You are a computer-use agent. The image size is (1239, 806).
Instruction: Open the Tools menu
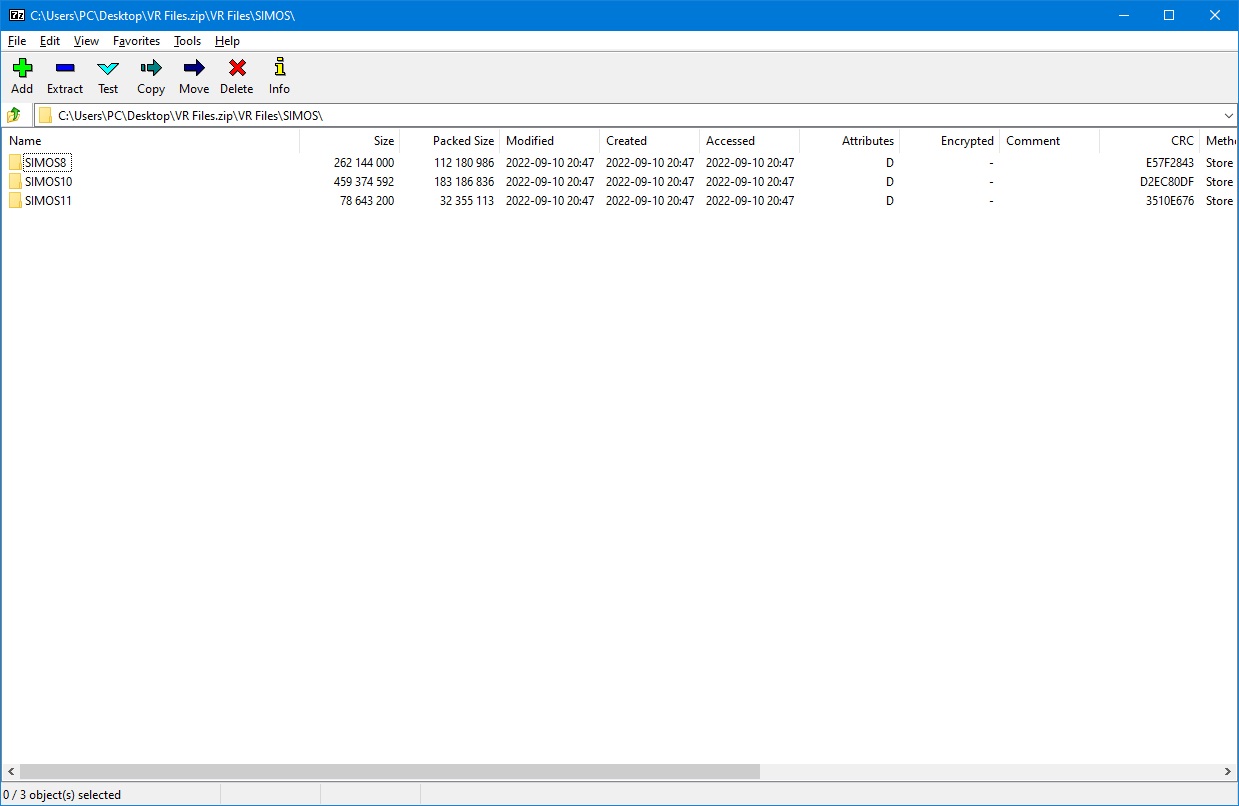click(187, 41)
